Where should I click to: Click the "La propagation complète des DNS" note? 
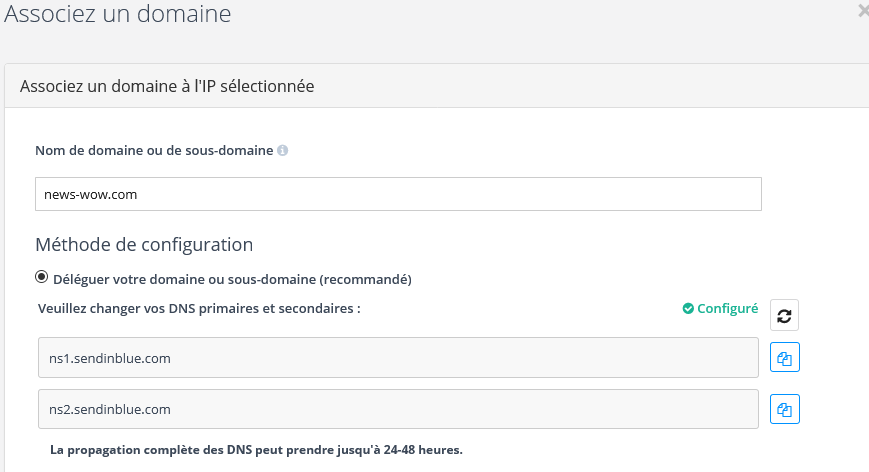pos(256,449)
